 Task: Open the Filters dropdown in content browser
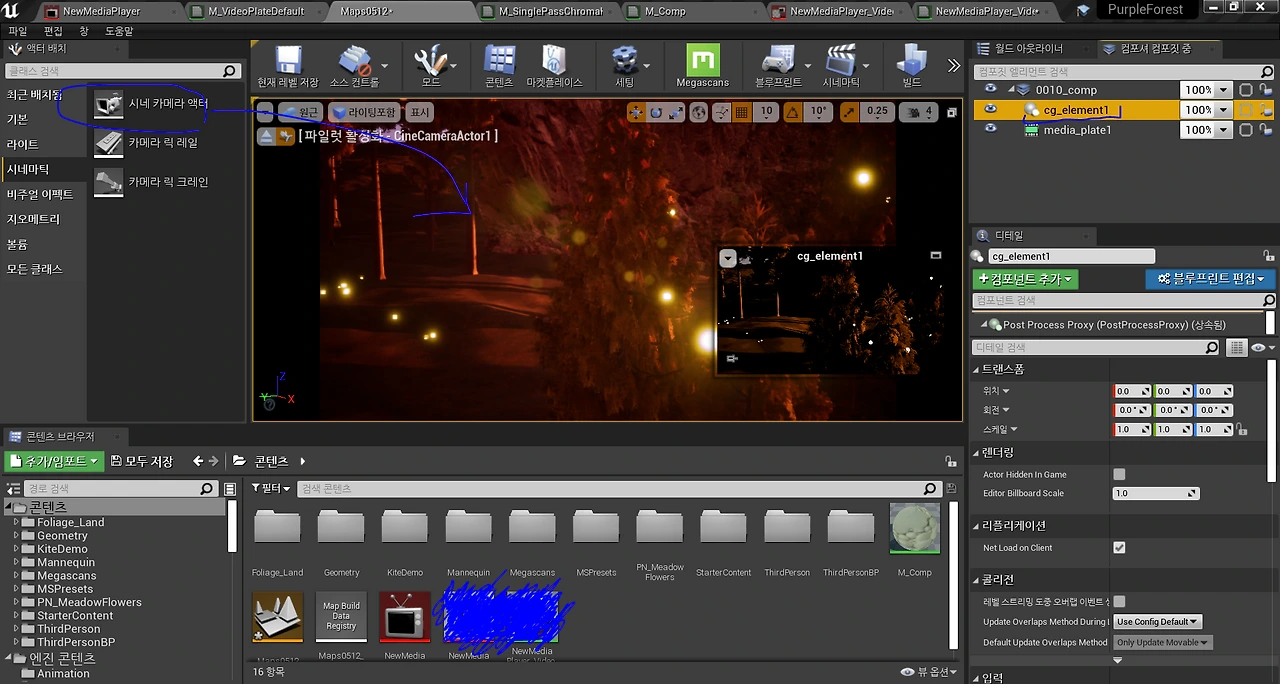[x=270, y=488]
